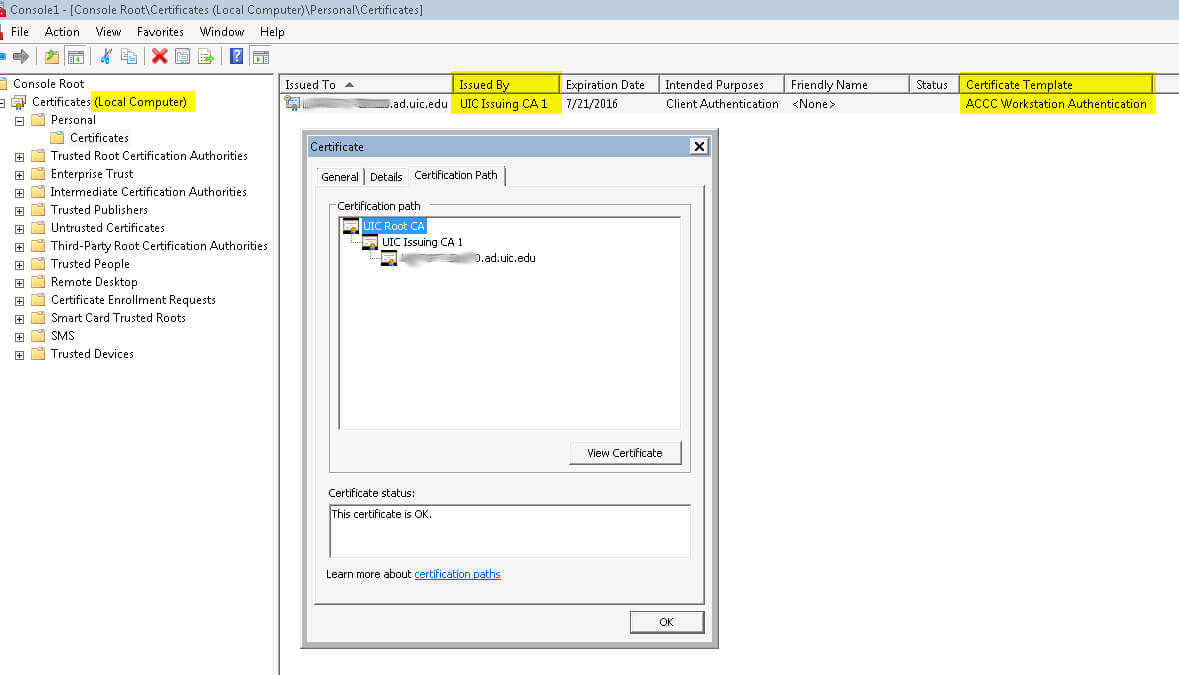Select the Certificates folder under Personal
1179x675 pixels.
point(99,138)
